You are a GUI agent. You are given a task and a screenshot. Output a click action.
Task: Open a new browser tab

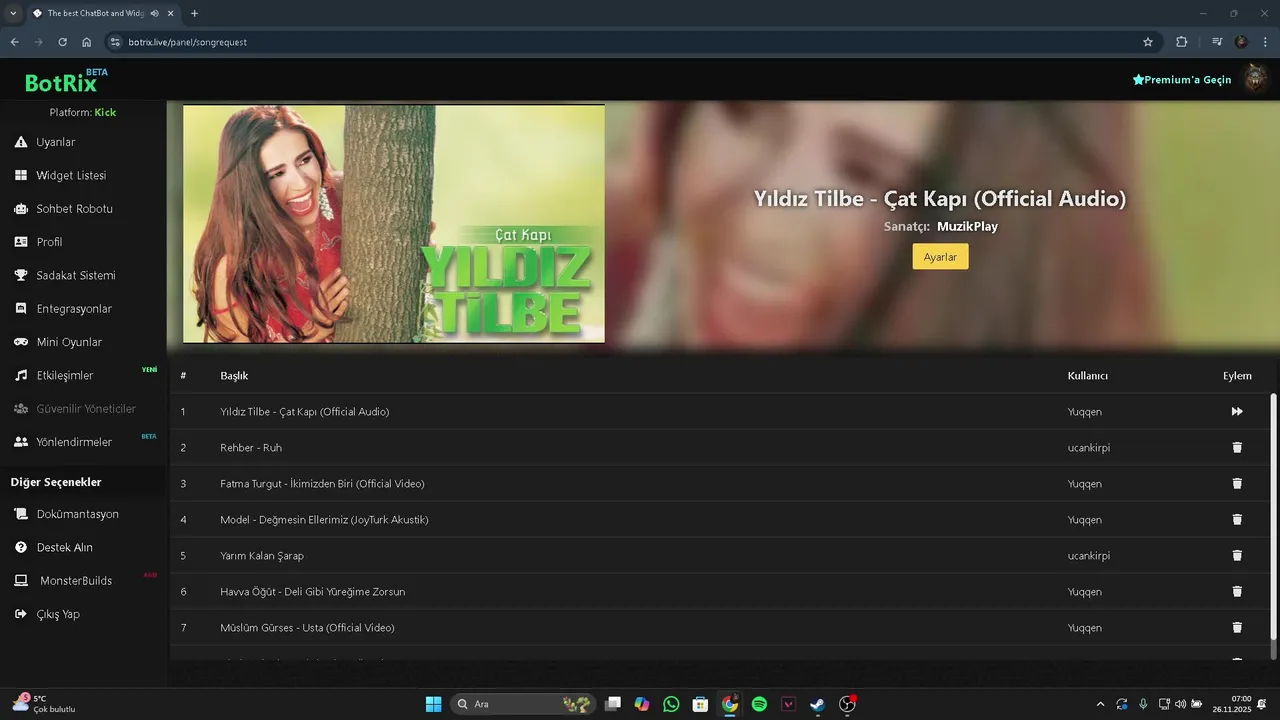click(194, 13)
